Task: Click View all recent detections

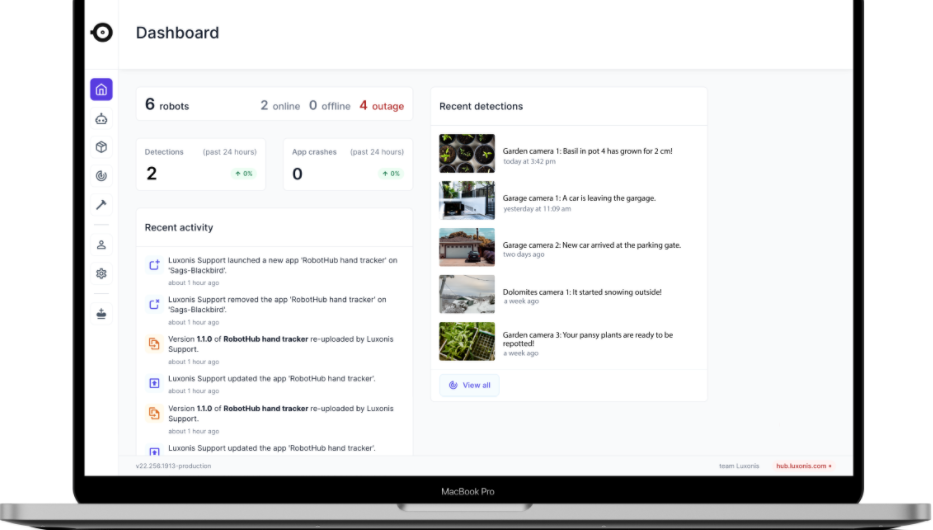Action: tap(469, 385)
